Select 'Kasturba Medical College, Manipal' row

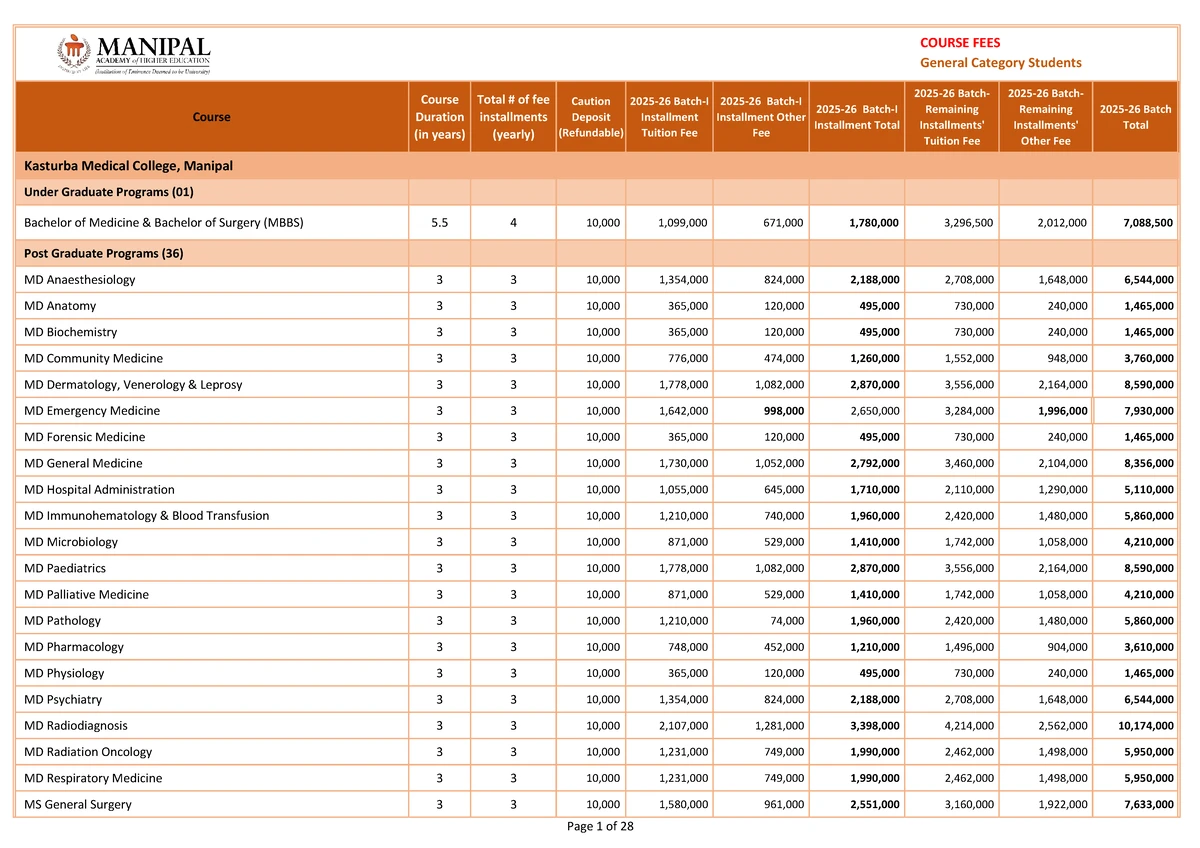point(597,165)
